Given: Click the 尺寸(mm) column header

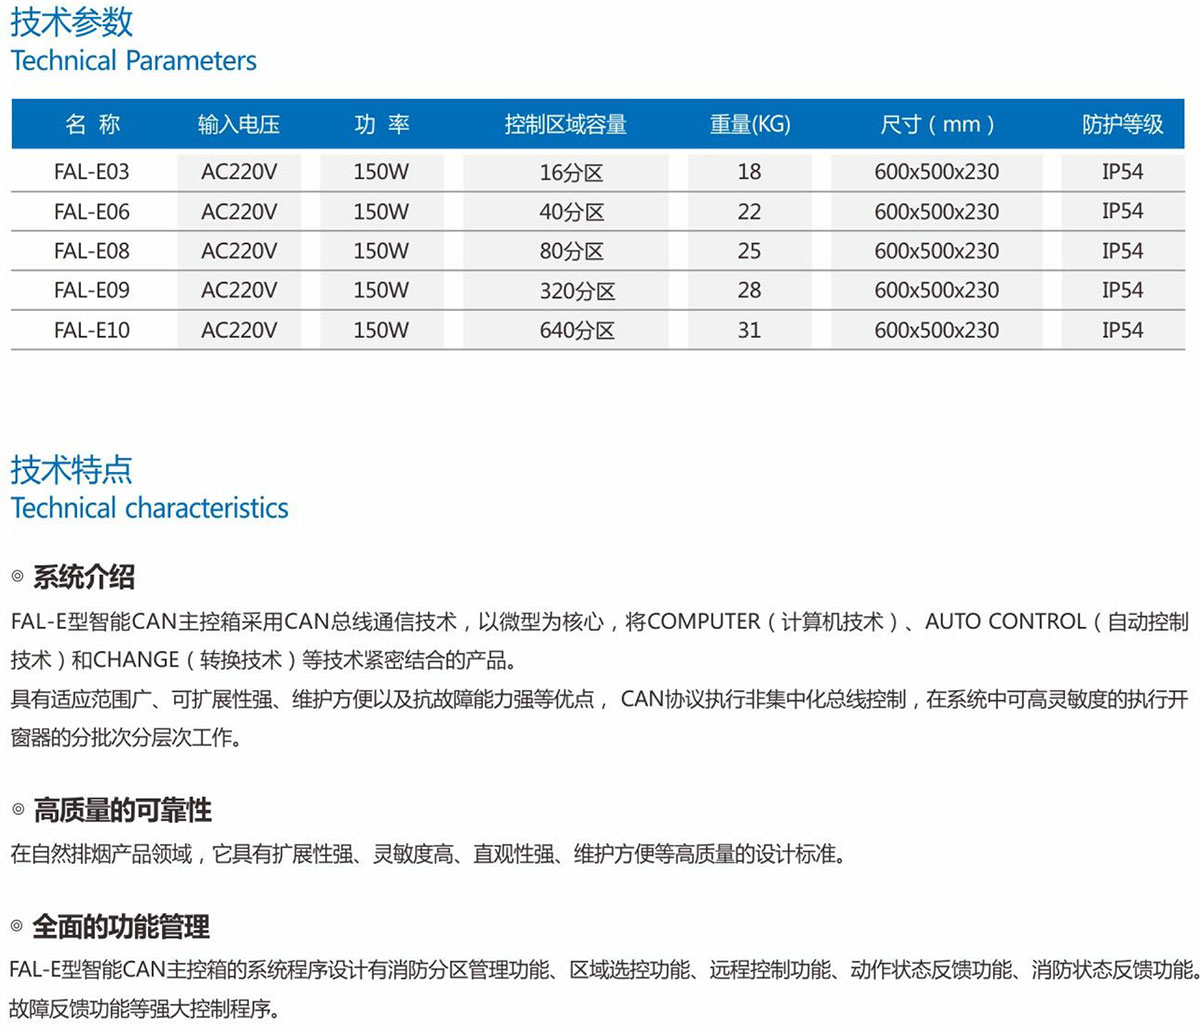Looking at the screenshot, I should (937, 124).
